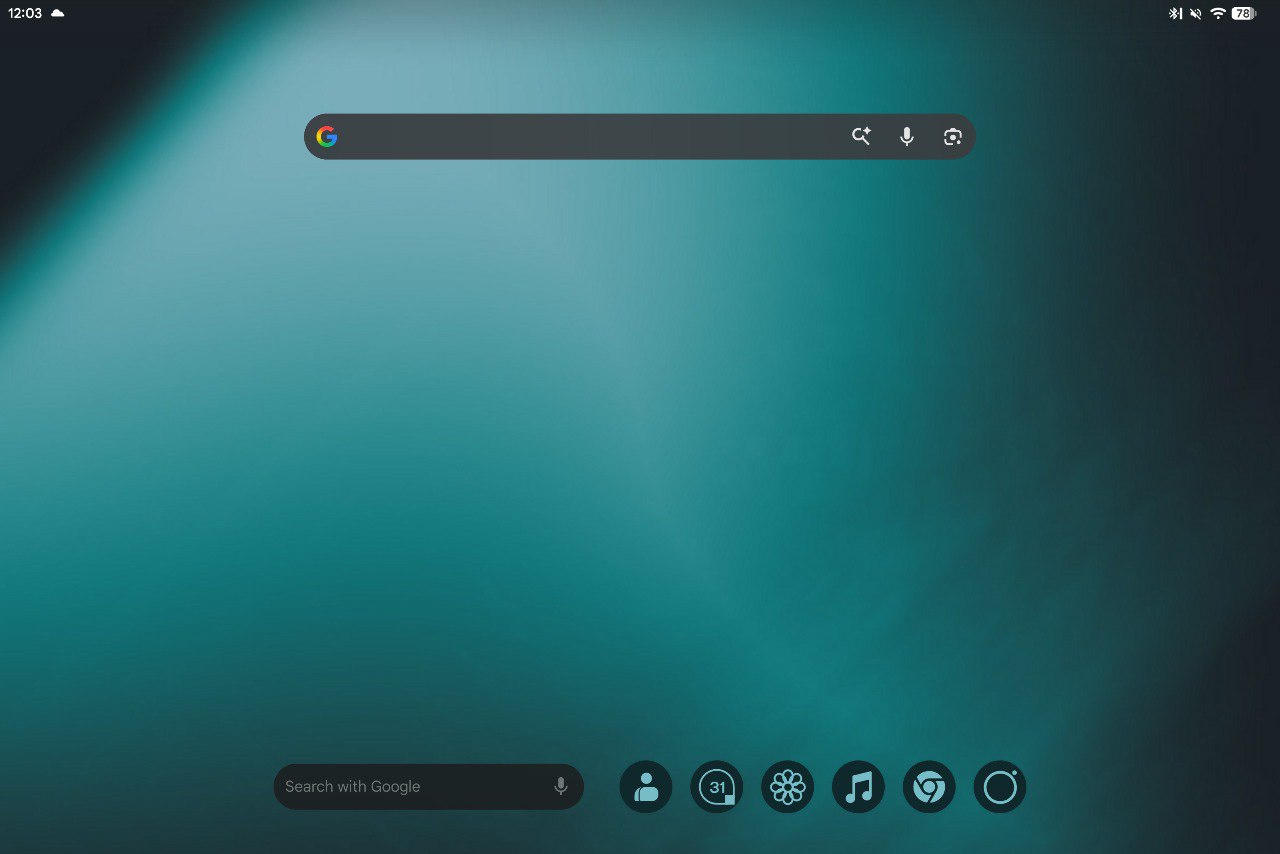Start a voice search from the top widget
This screenshot has height=854, width=1280.
click(x=906, y=136)
